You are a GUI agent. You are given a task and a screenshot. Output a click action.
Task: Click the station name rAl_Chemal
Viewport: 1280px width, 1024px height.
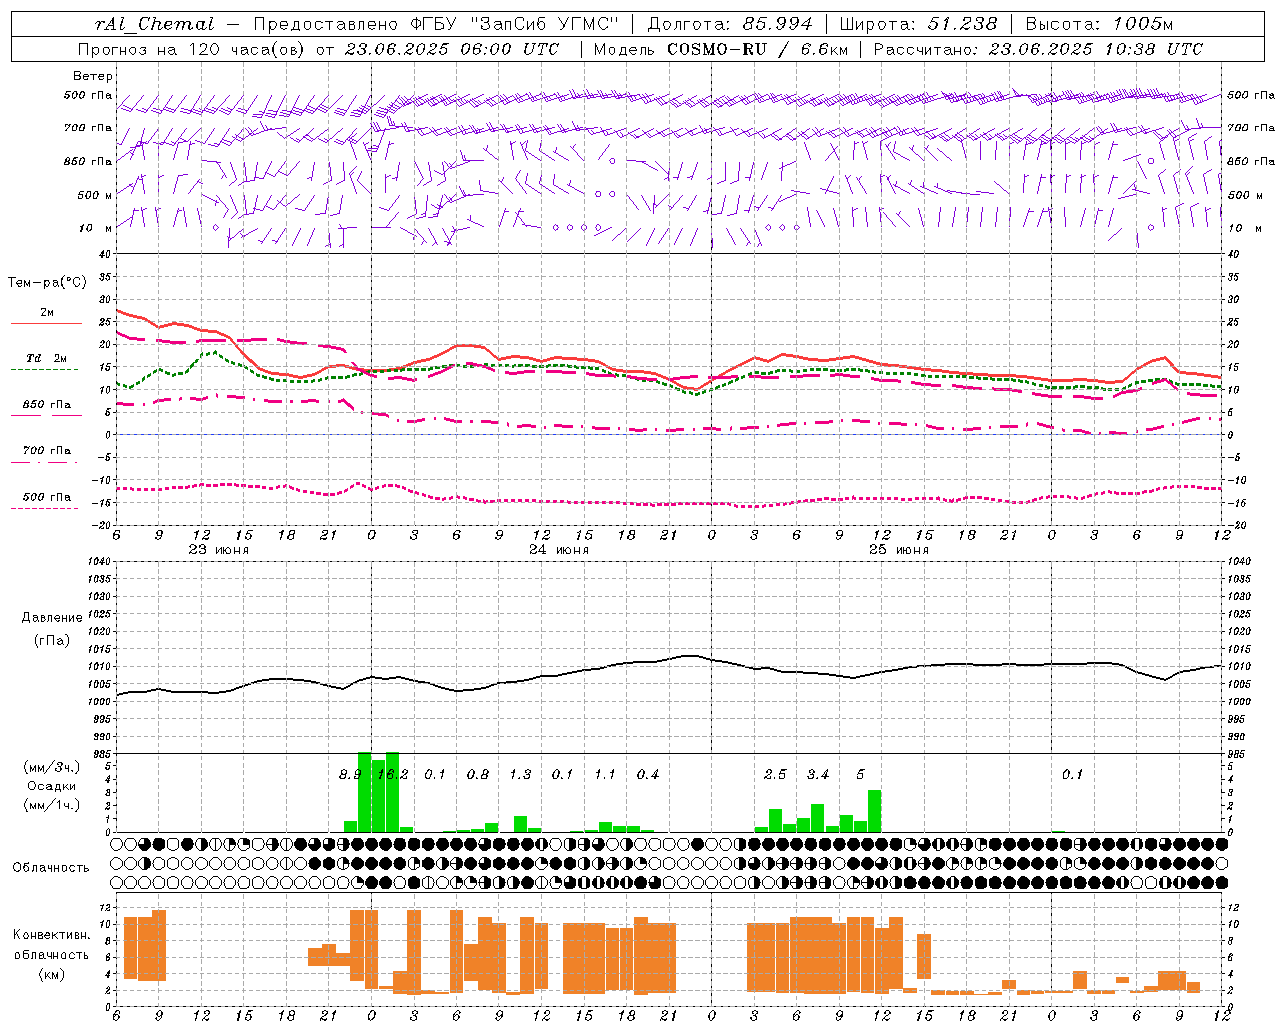coord(155,24)
